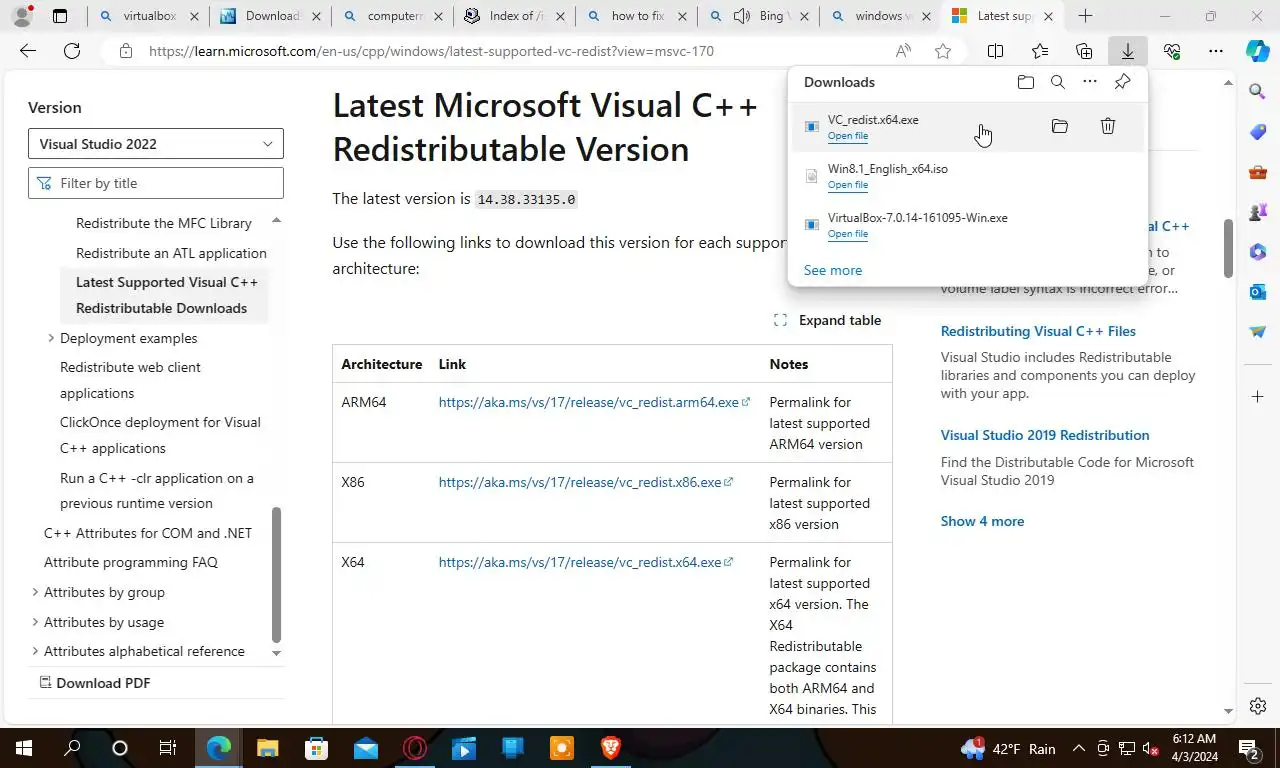Open File Explorer from the taskbar
This screenshot has height=768, width=1280.
tap(267, 748)
